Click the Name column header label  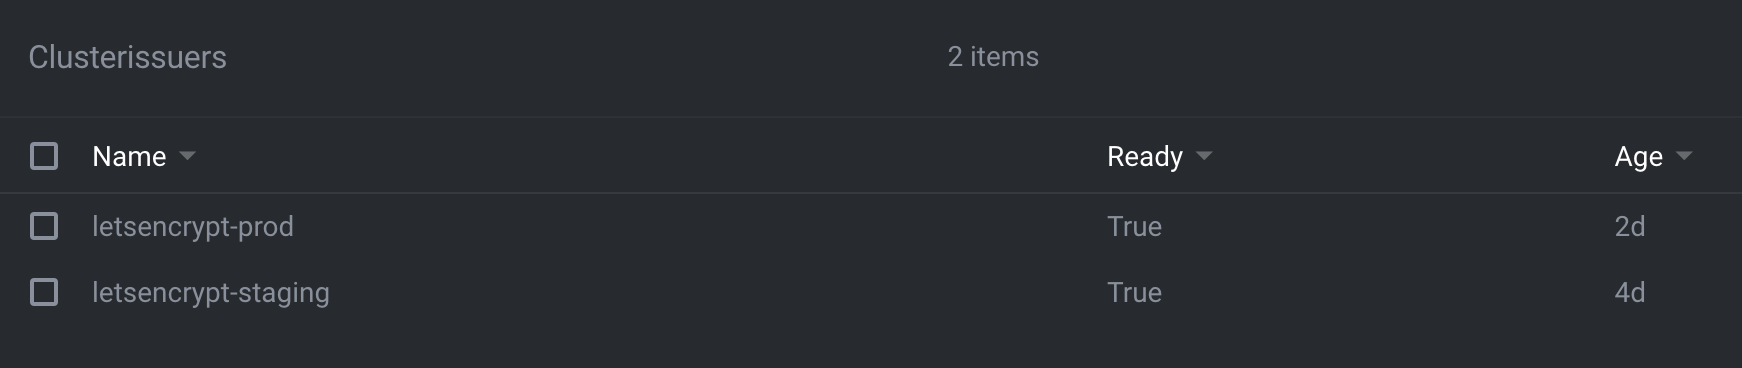(129, 156)
